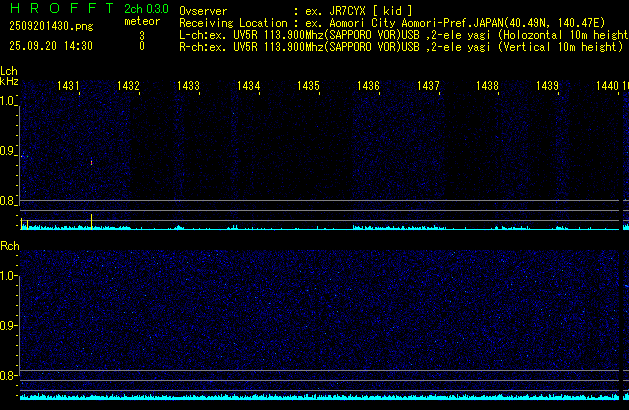The height and width of the screenshot is (410, 629).
Task: Click the 1431 time marker
Action: click(69, 87)
